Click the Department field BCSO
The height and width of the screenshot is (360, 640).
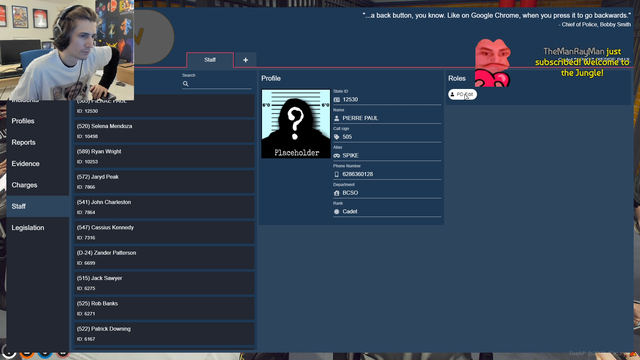click(387, 193)
